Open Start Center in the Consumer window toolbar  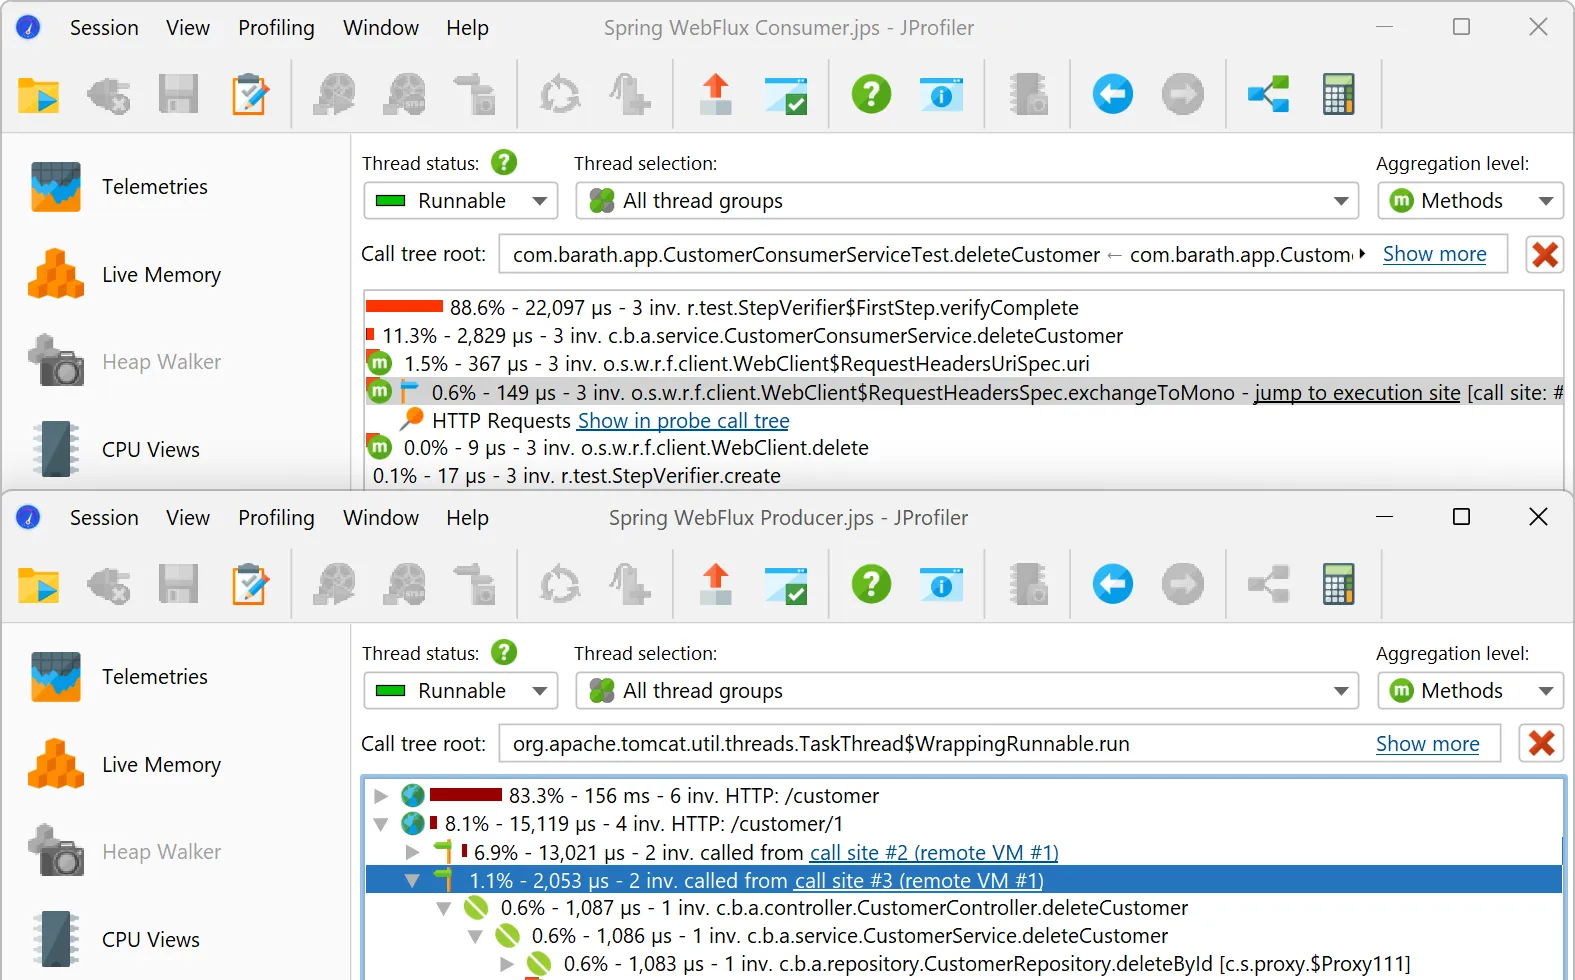[39, 95]
